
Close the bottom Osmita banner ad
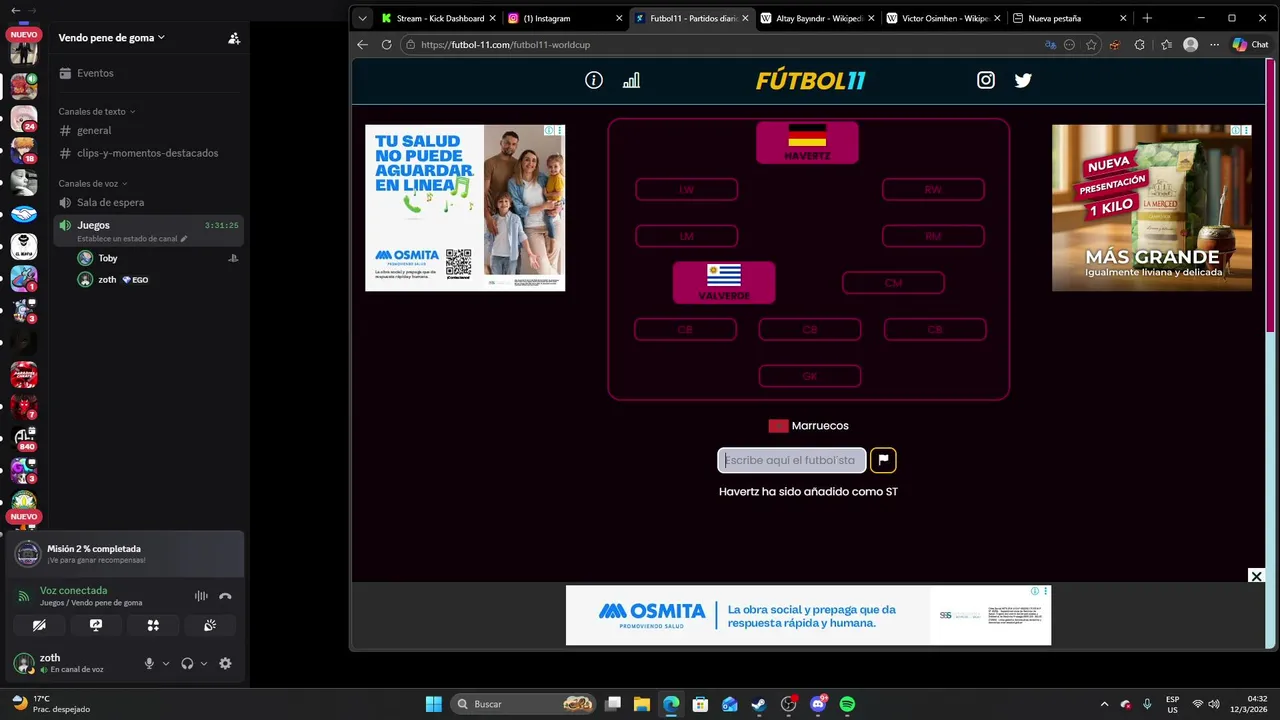coord(1256,575)
